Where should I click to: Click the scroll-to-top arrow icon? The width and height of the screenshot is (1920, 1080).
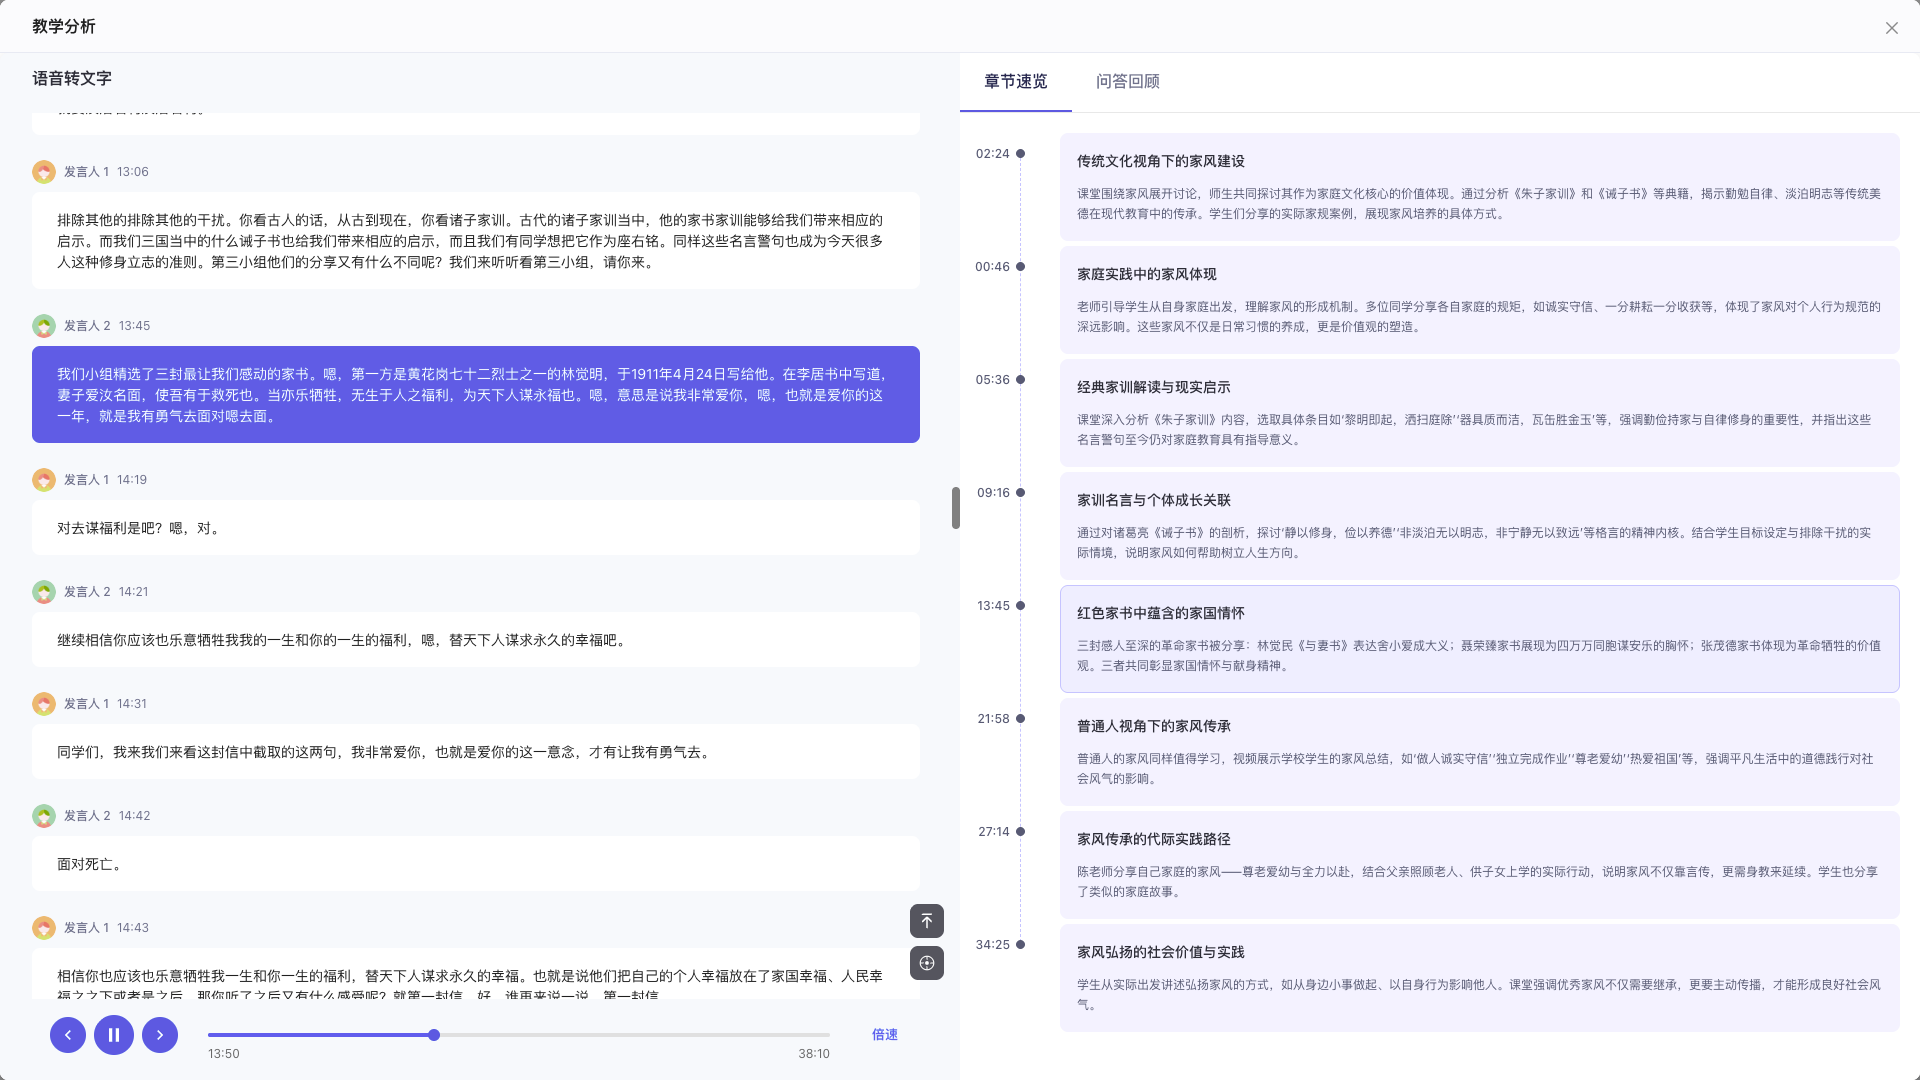pos(927,921)
